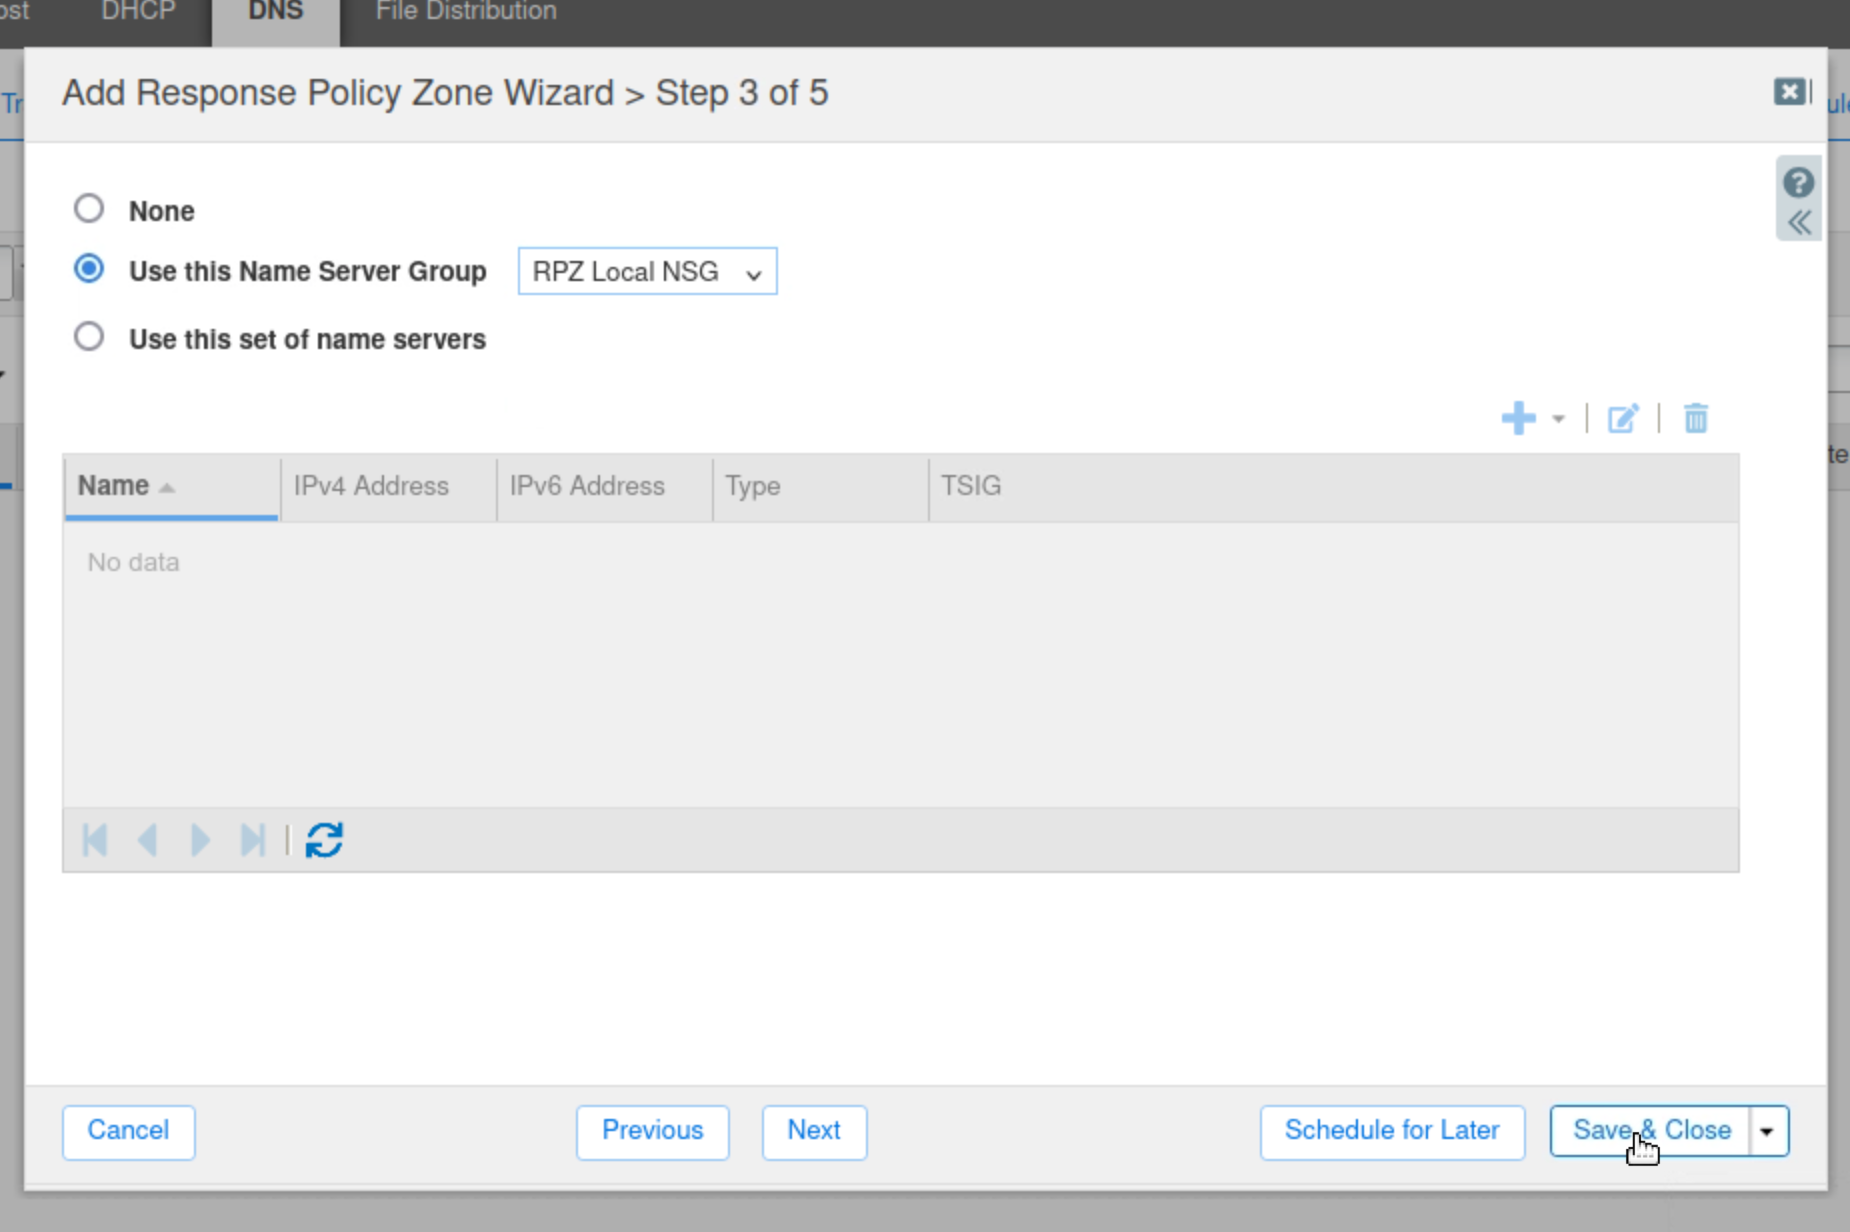Select the None radio button
Viewport: 1850px width, 1232px height.
pos(89,209)
